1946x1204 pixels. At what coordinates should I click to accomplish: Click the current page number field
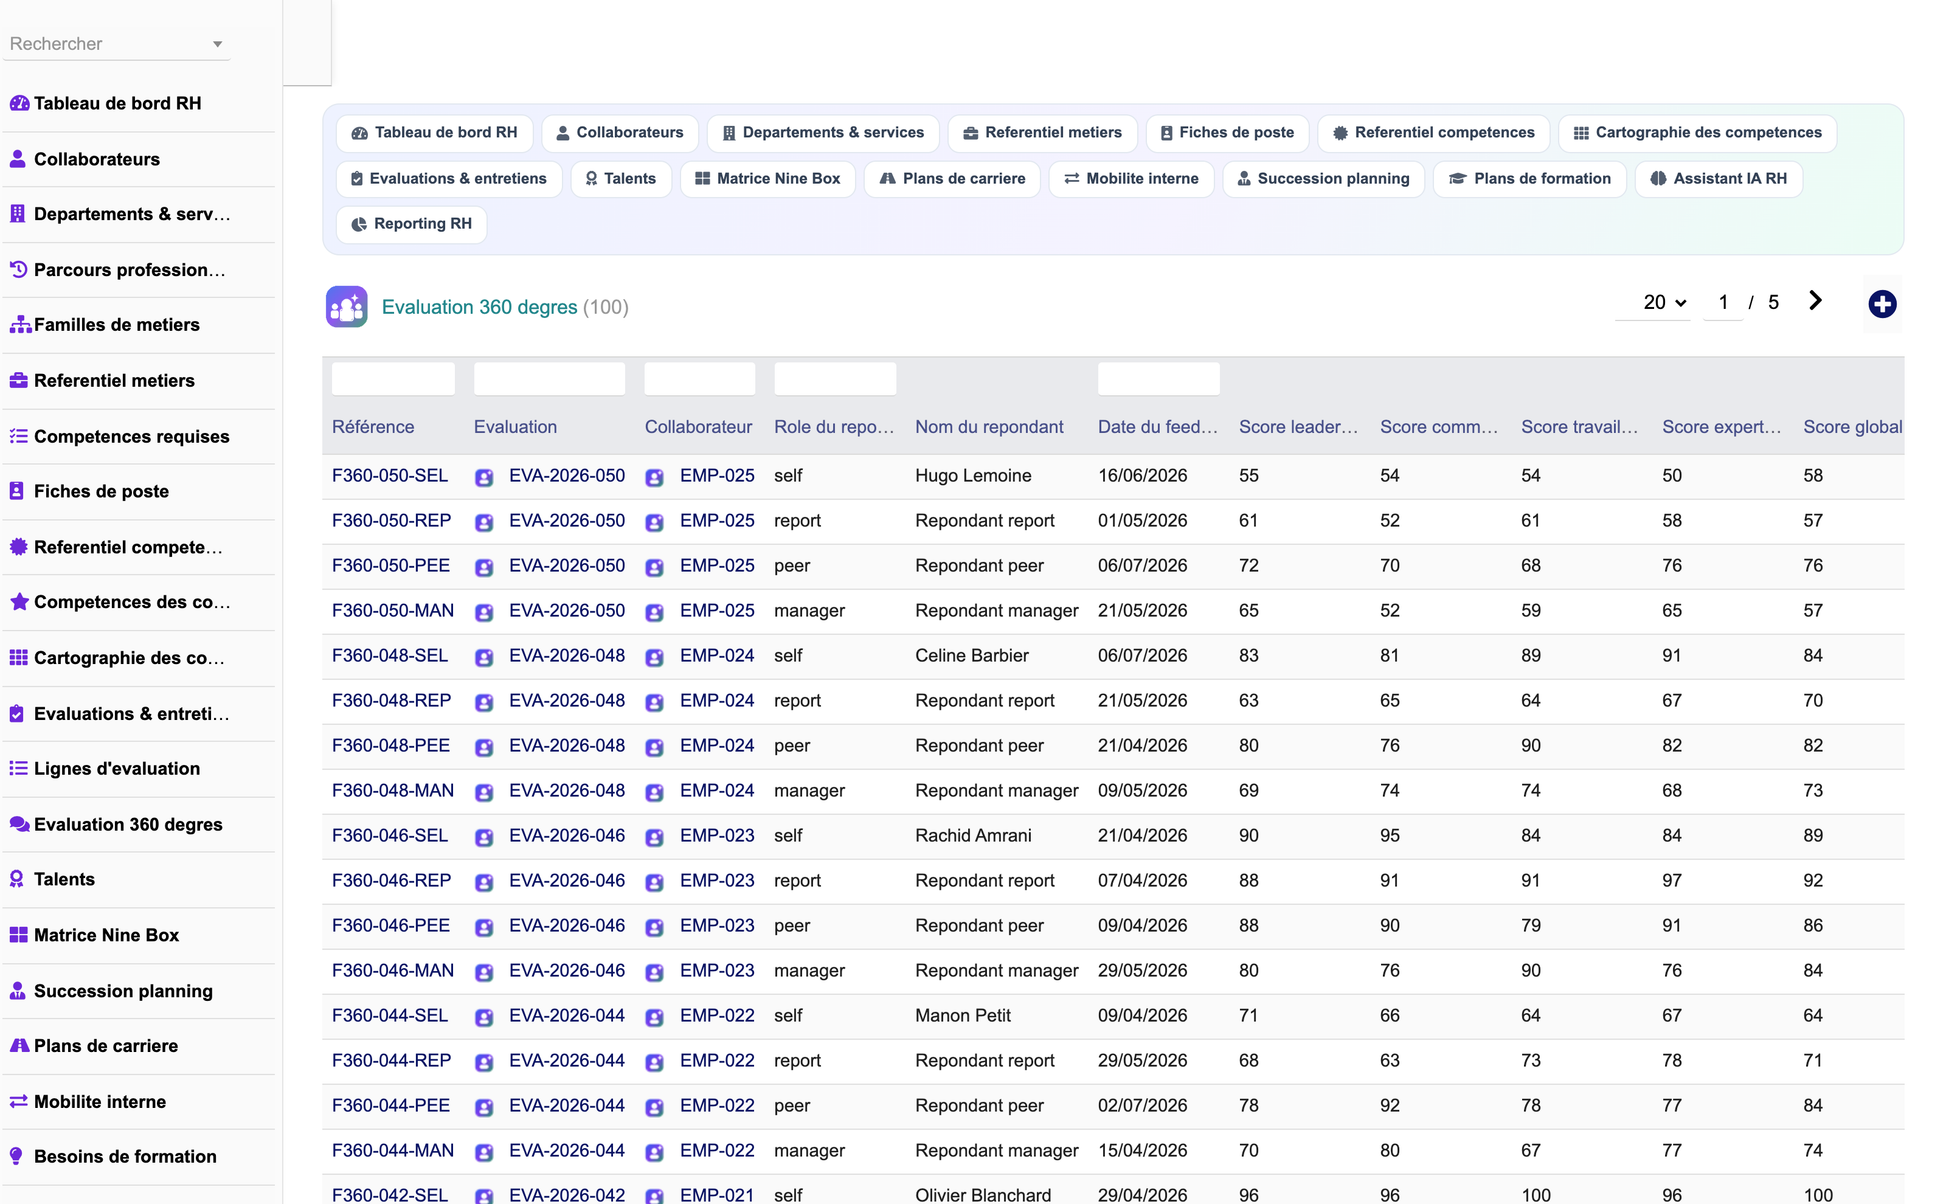point(1723,302)
